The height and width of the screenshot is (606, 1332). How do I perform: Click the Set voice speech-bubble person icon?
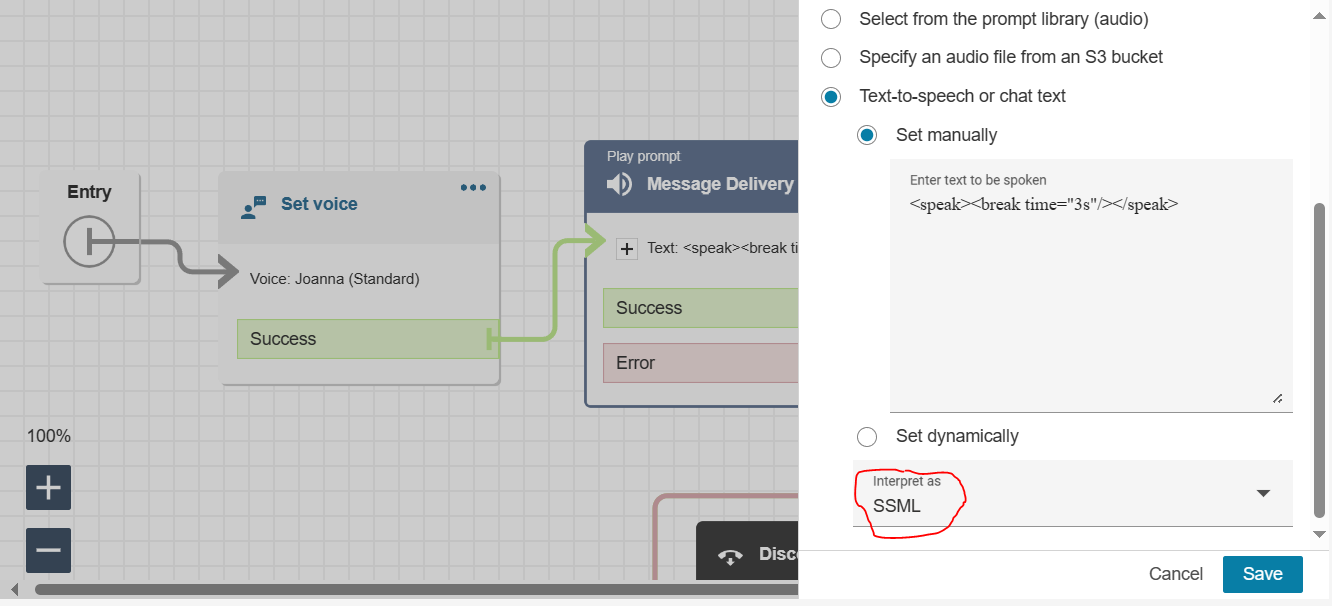[x=254, y=207]
